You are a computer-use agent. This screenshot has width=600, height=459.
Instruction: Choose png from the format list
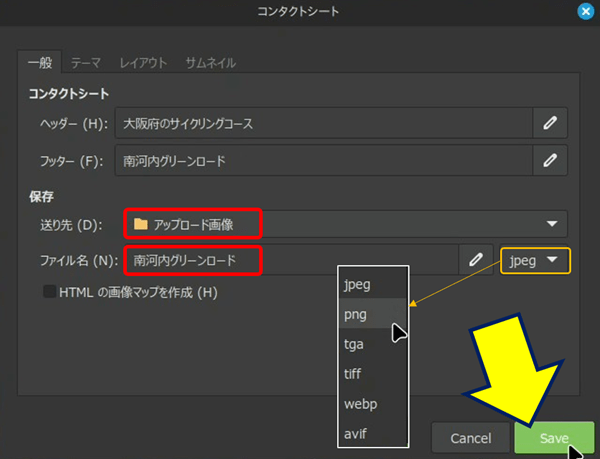point(372,314)
